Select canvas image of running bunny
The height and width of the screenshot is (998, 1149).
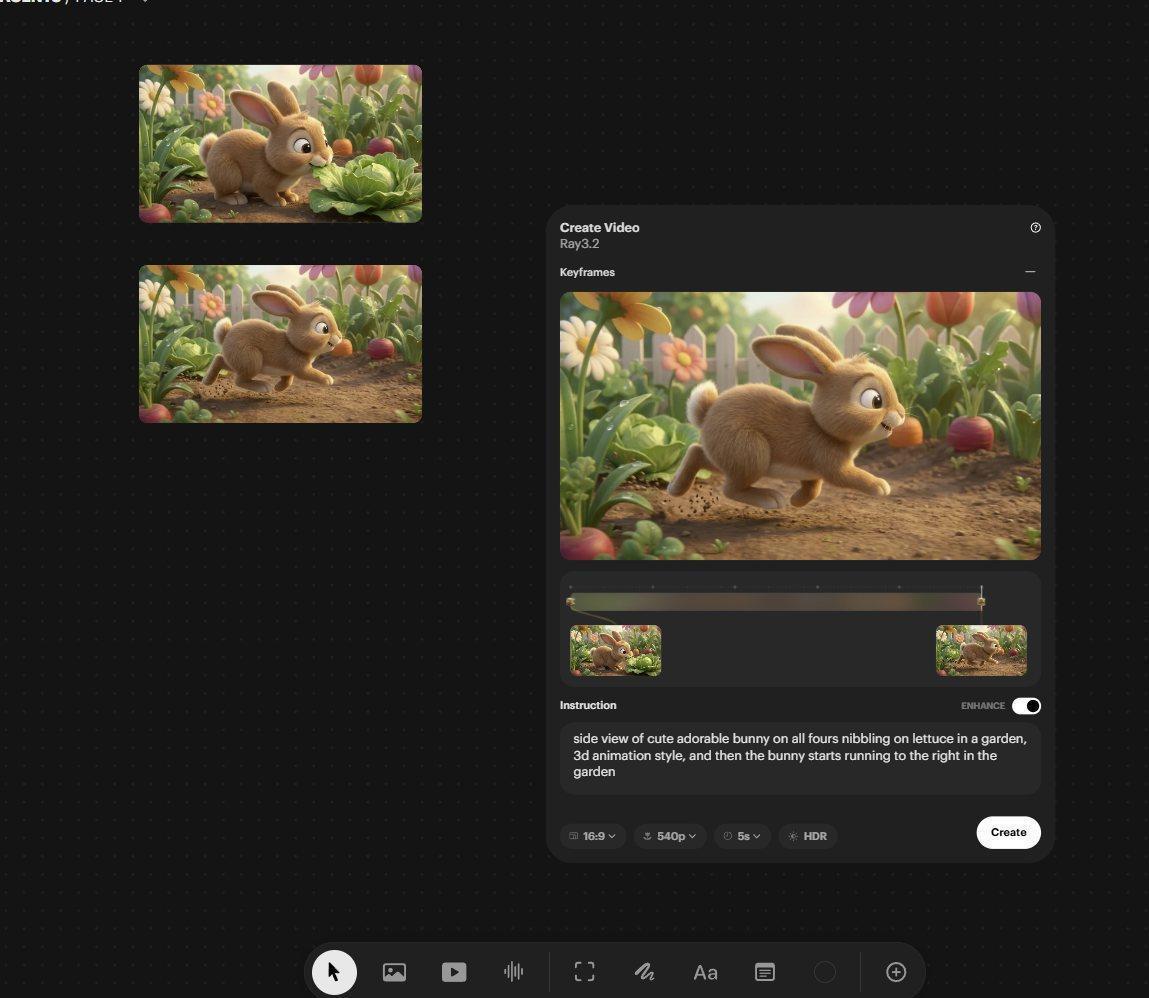pos(281,344)
